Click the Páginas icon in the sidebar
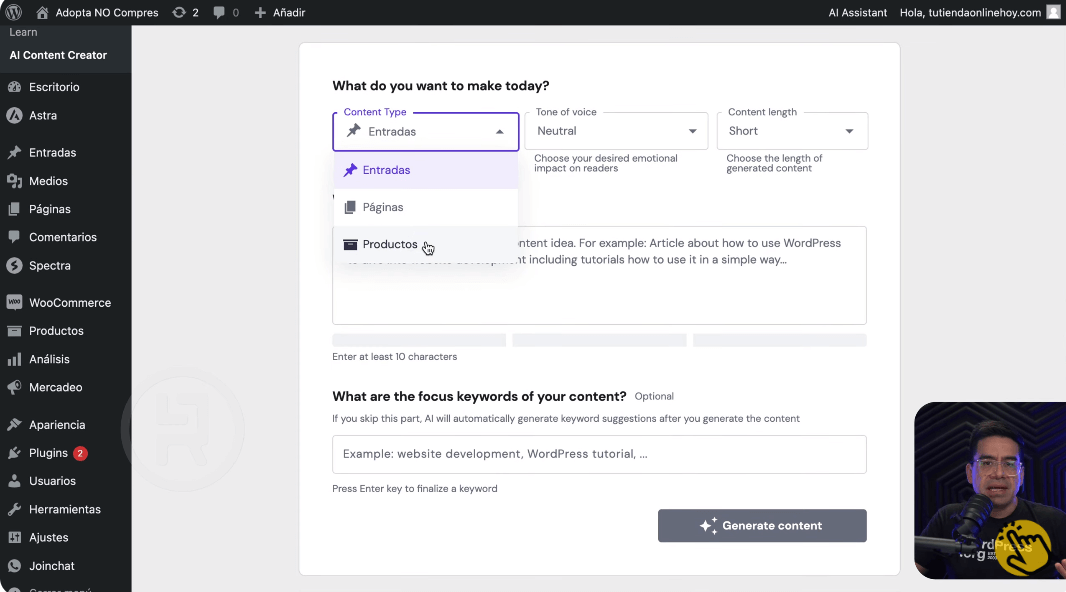Viewport: 1066px width, 592px height. pyautogui.click(x=14, y=209)
